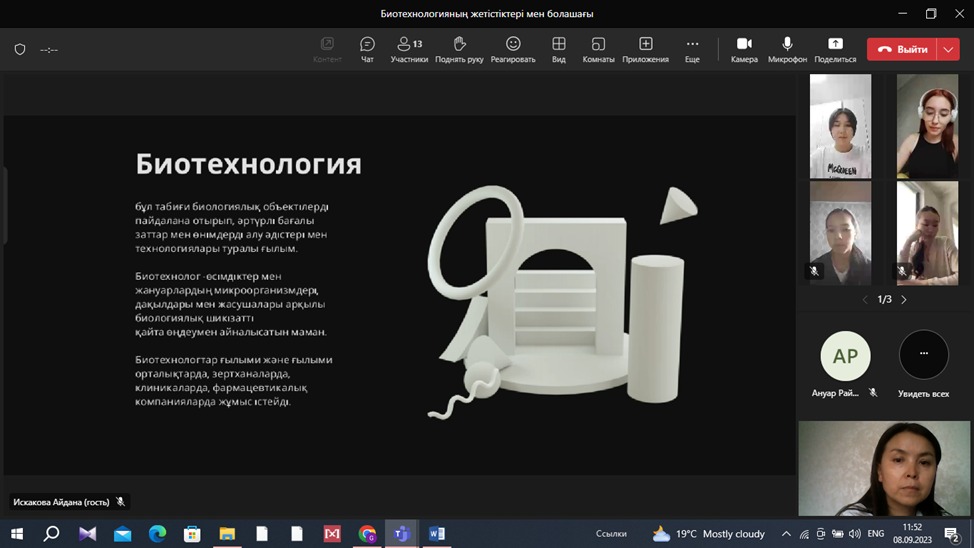The width and height of the screenshot is (974, 548).
Task: Select the АР avatar participant tile
Action: tap(845, 356)
